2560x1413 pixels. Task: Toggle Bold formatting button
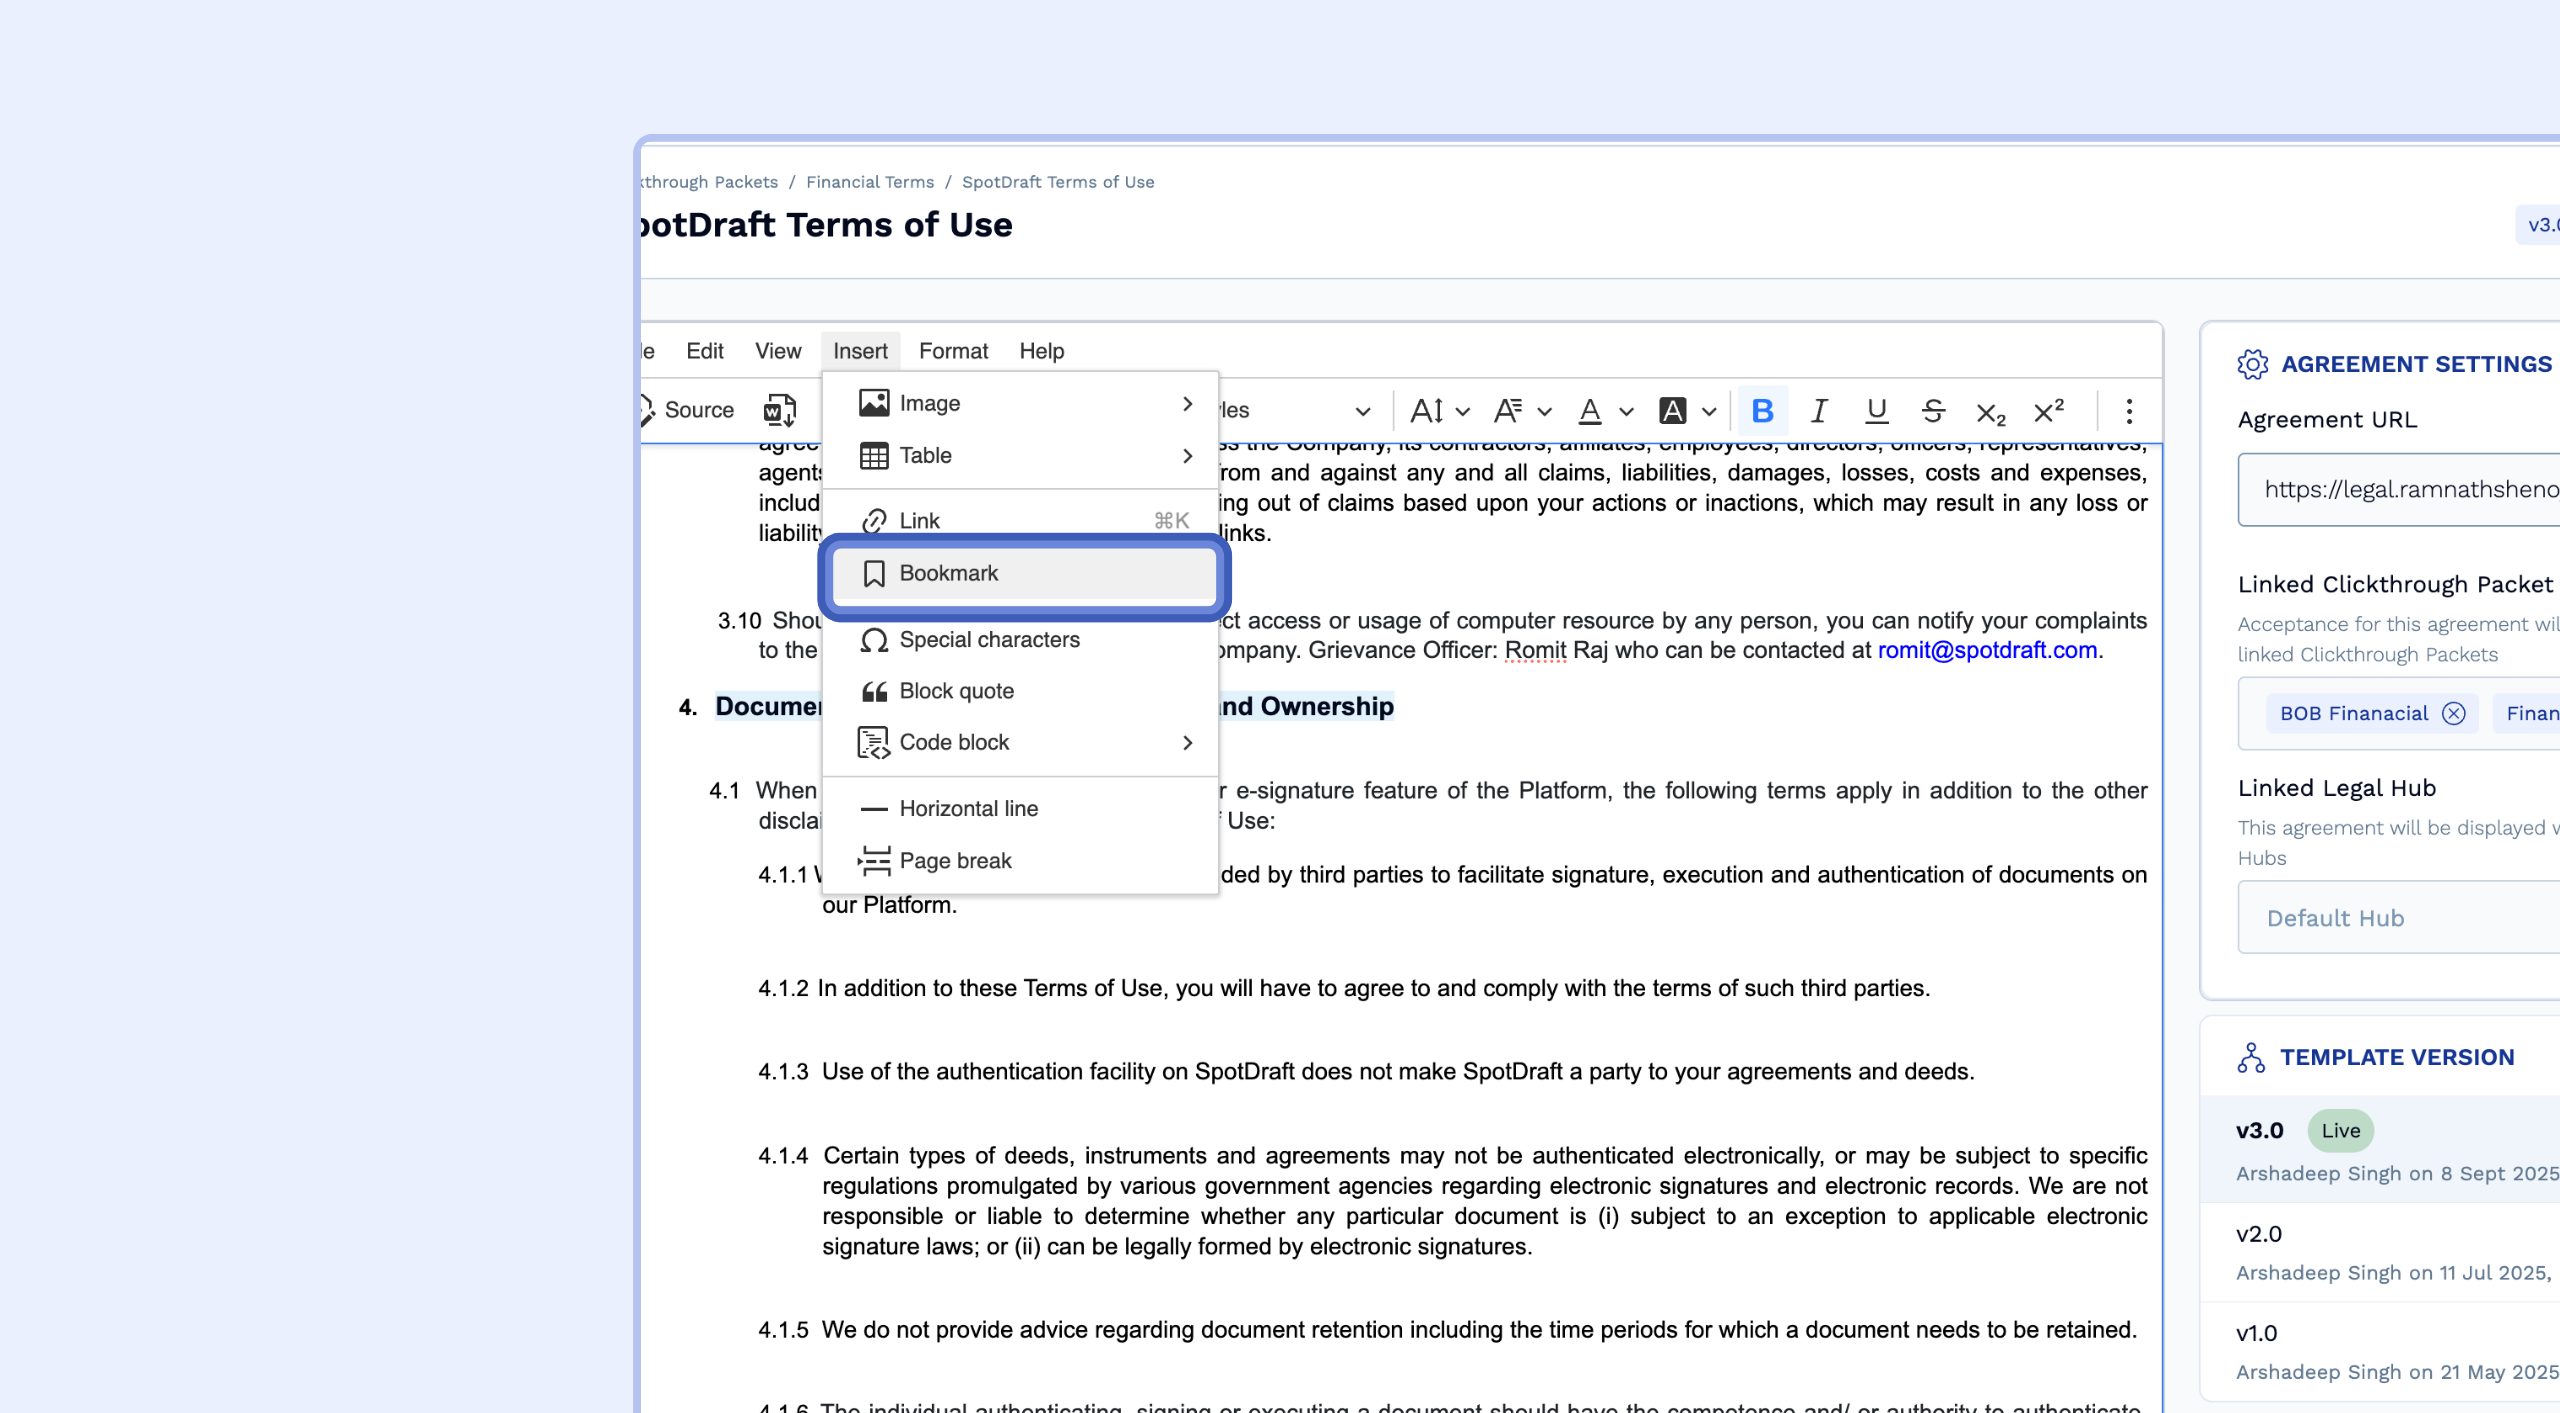point(1762,411)
